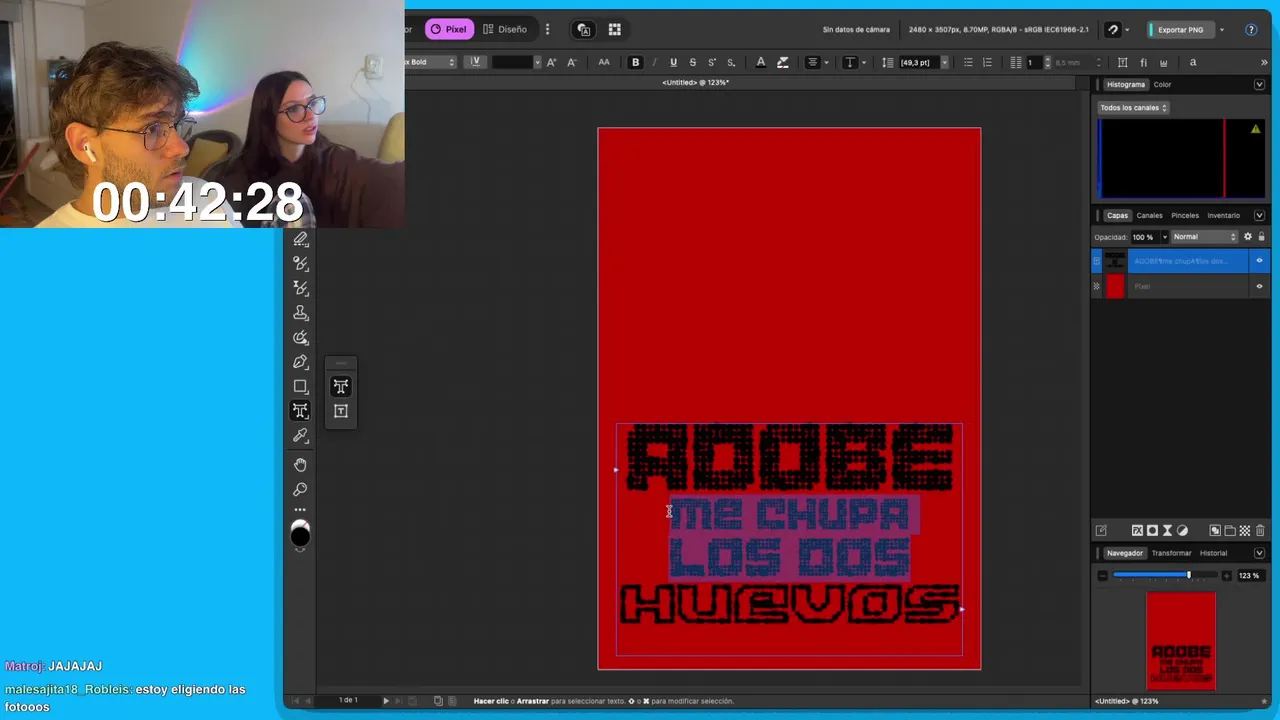Screen dimensions: 1280x720
Task: Add a new pixel layer (checkered icon)
Action: (1245, 530)
